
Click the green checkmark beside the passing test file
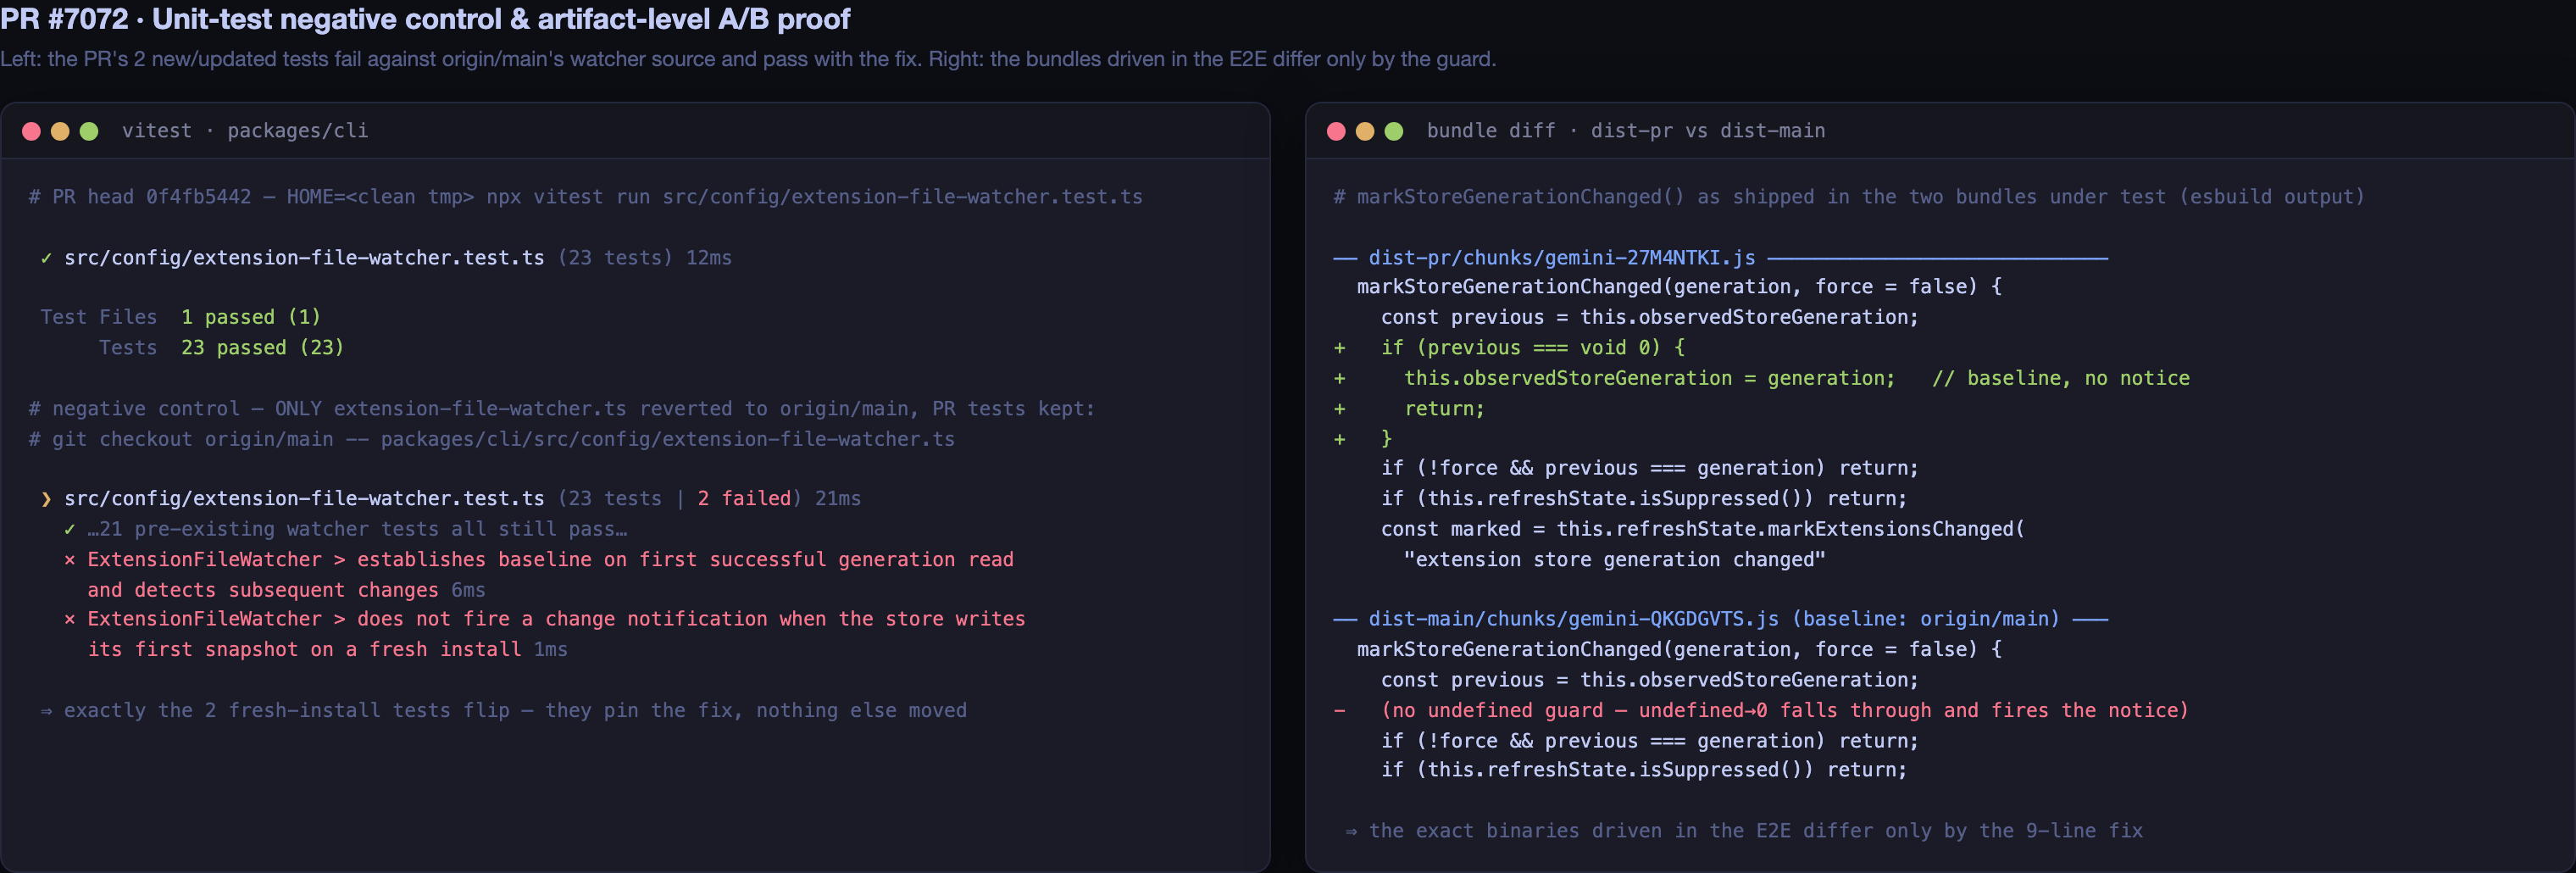pos(46,258)
